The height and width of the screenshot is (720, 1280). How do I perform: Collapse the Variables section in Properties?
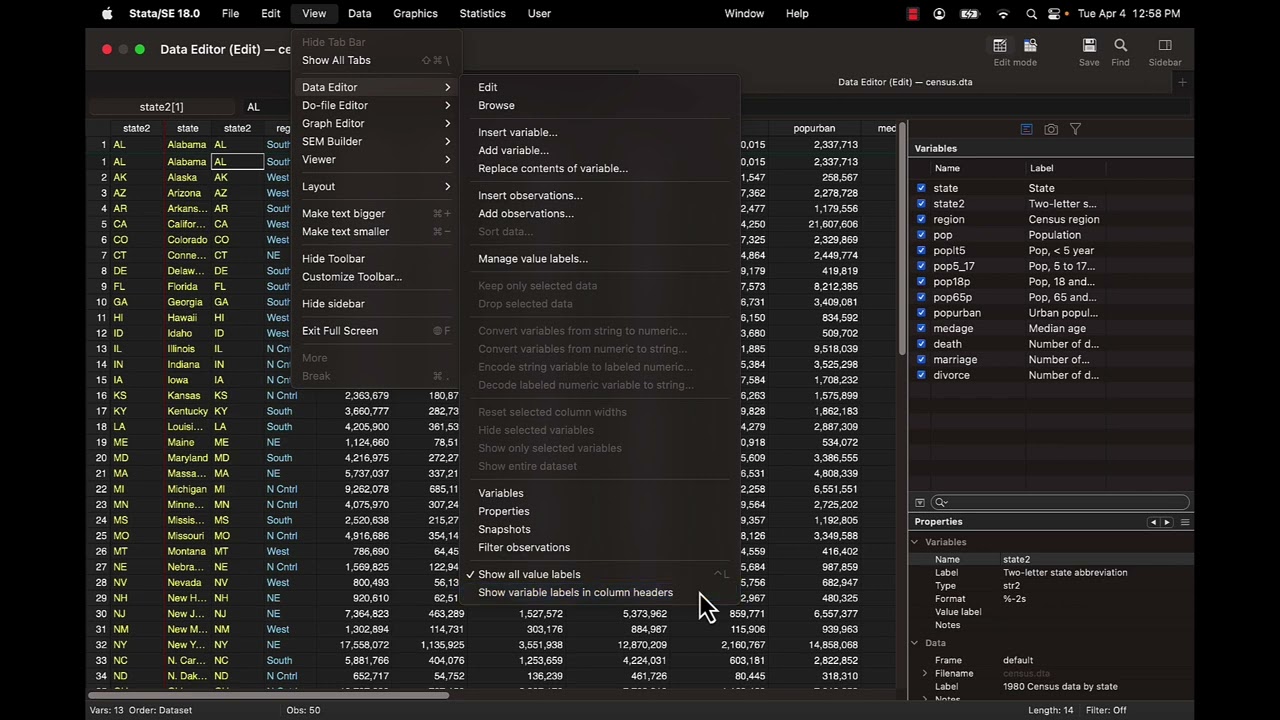914,542
